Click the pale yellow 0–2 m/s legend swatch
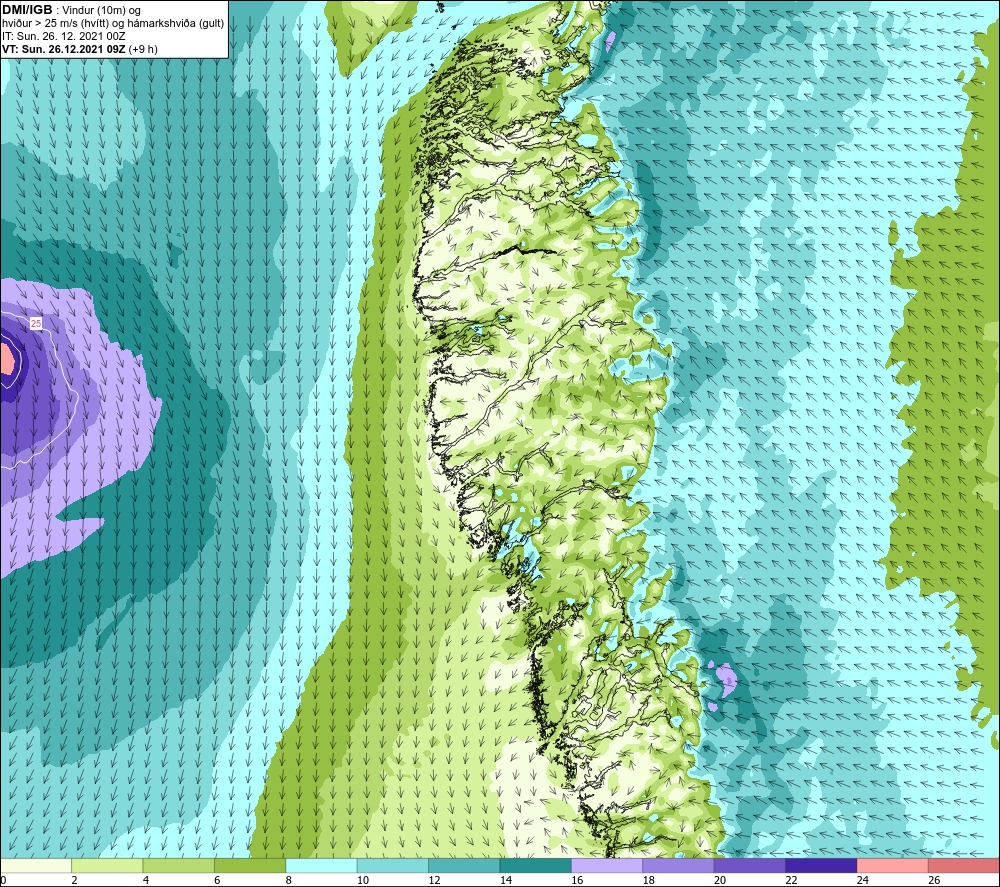1000x887 pixels. click(x=36, y=865)
